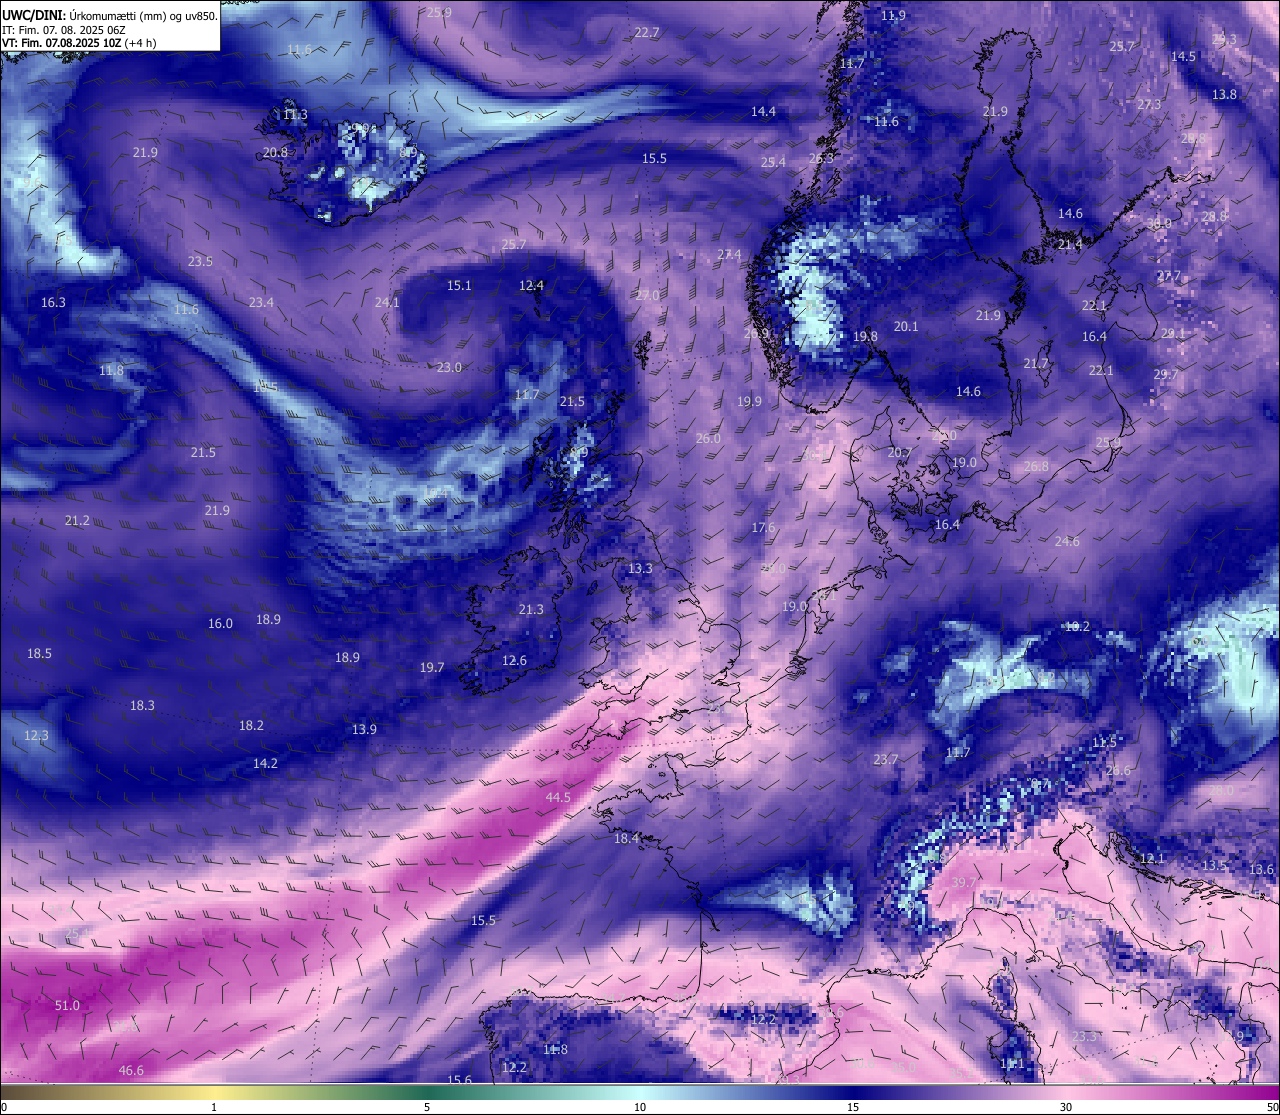Click the 46.6 precipitable water value

pyautogui.click(x=131, y=1070)
